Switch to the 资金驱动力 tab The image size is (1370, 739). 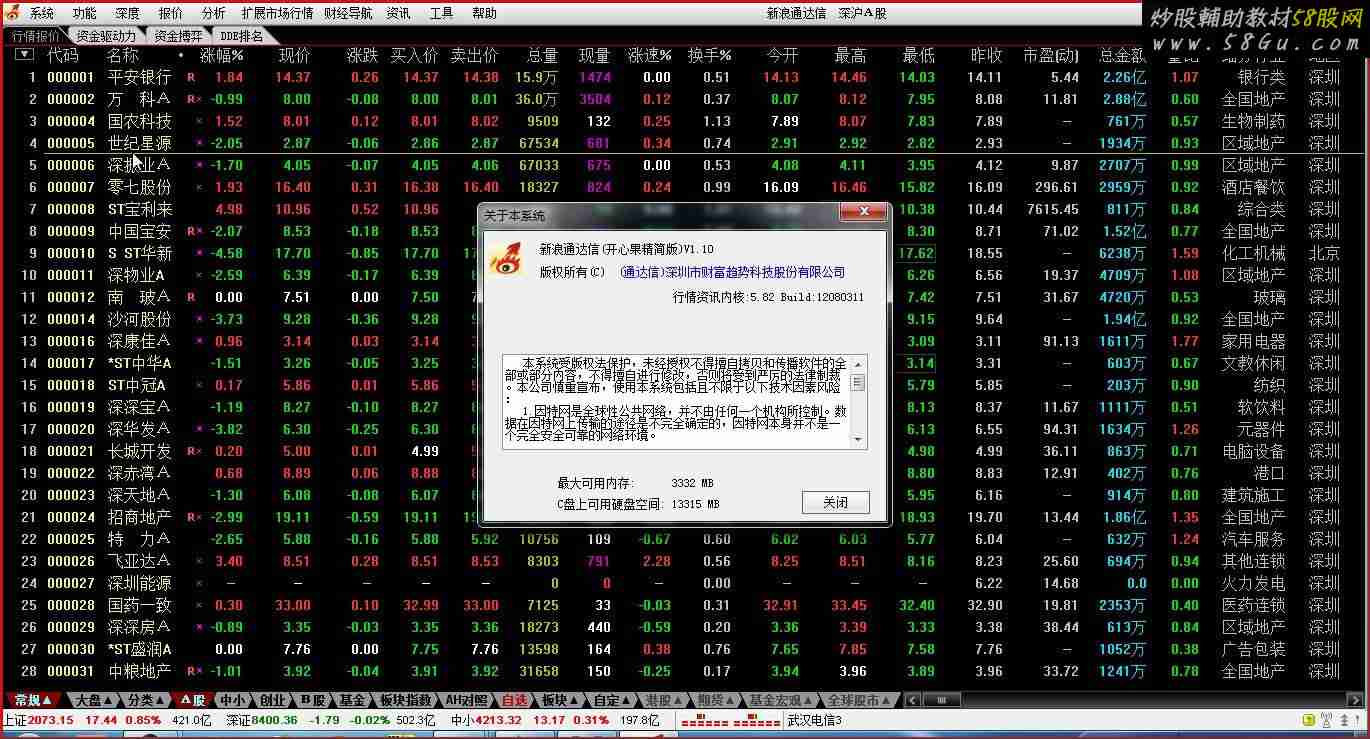click(x=106, y=36)
